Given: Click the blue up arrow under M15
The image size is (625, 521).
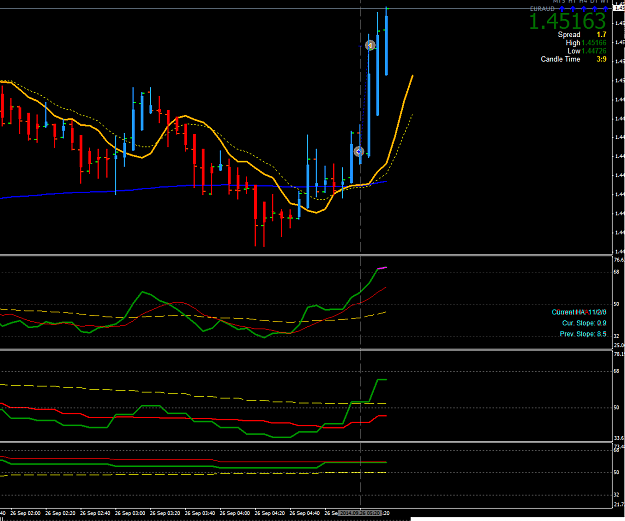Looking at the screenshot, I should click(x=562, y=9).
